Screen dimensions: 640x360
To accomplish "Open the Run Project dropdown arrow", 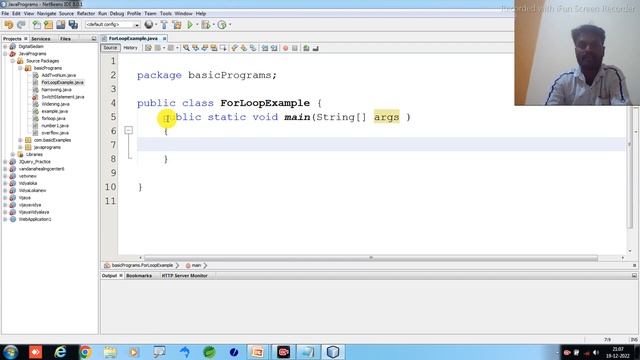I will pyautogui.click(x=197, y=25).
